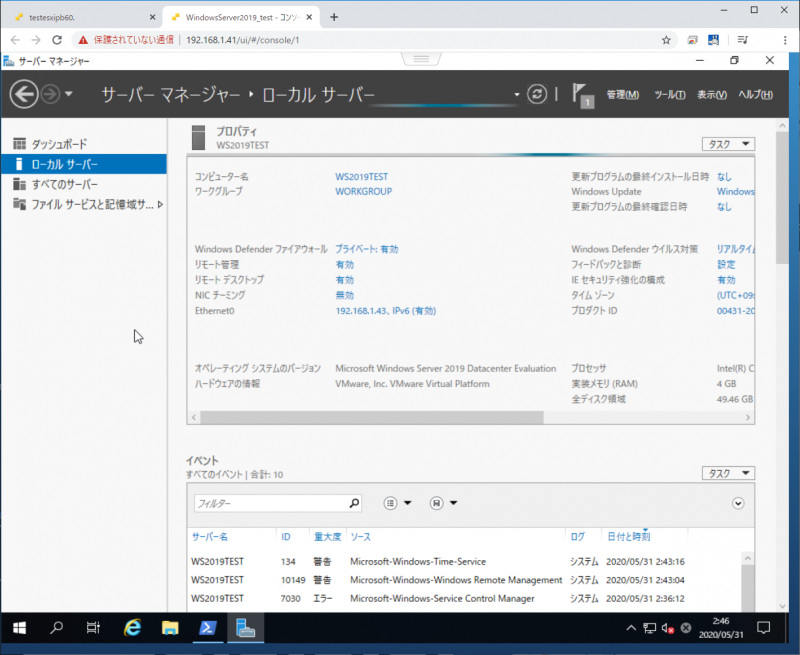Image resolution: width=800 pixels, height=655 pixels.
Task: Click the firewall プライベート: 有効 link
Action: pyautogui.click(x=366, y=249)
